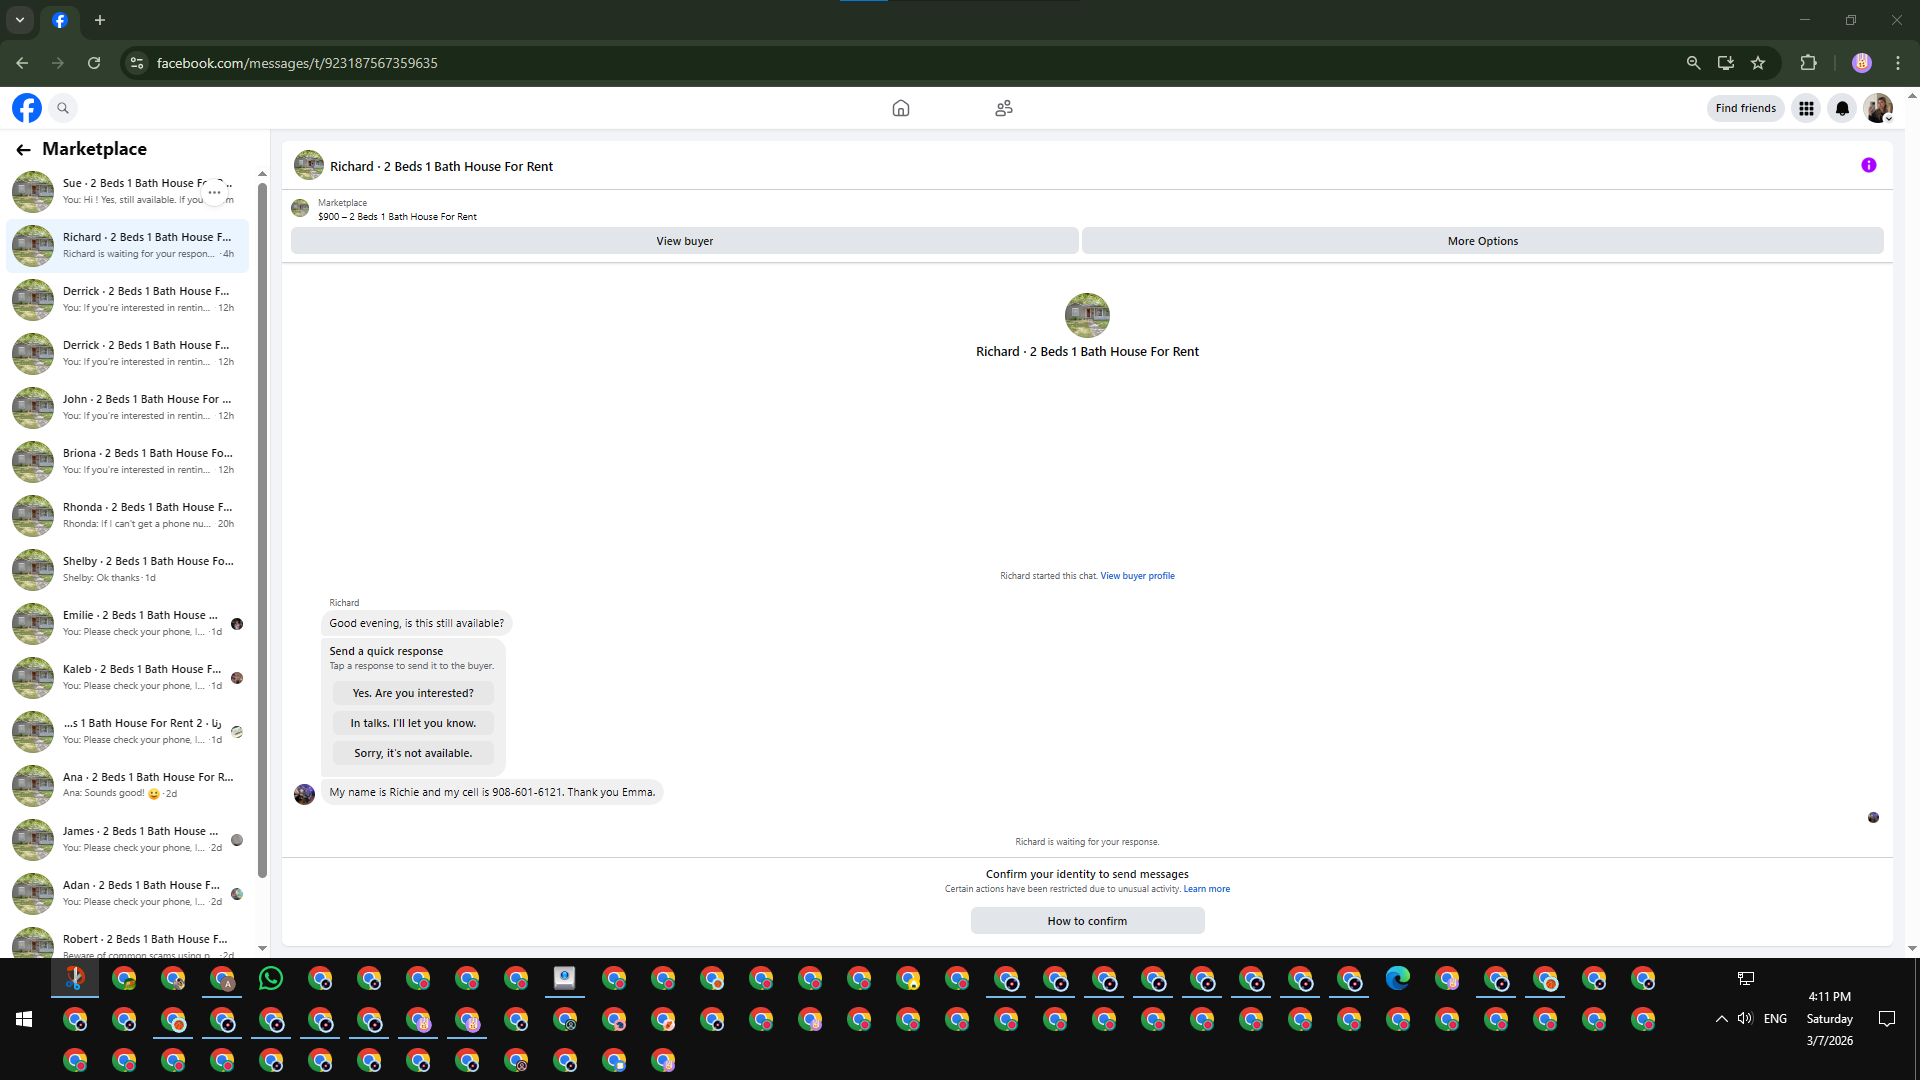Open Microsoft Edge from the taskbar
1920x1080 pixels.
[1397, 978]
